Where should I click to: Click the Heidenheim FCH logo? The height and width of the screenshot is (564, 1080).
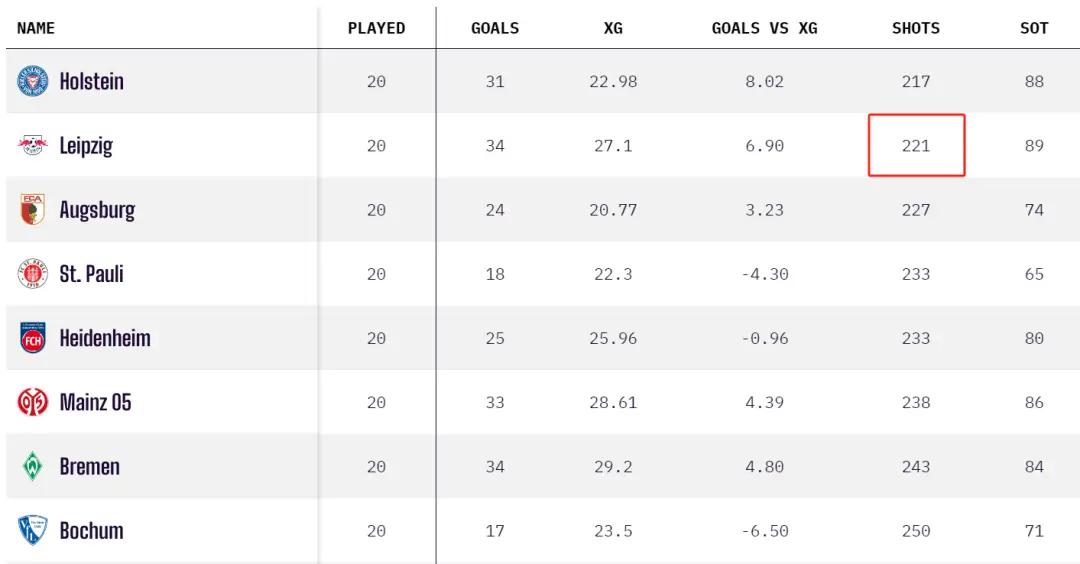coord(32,338)
